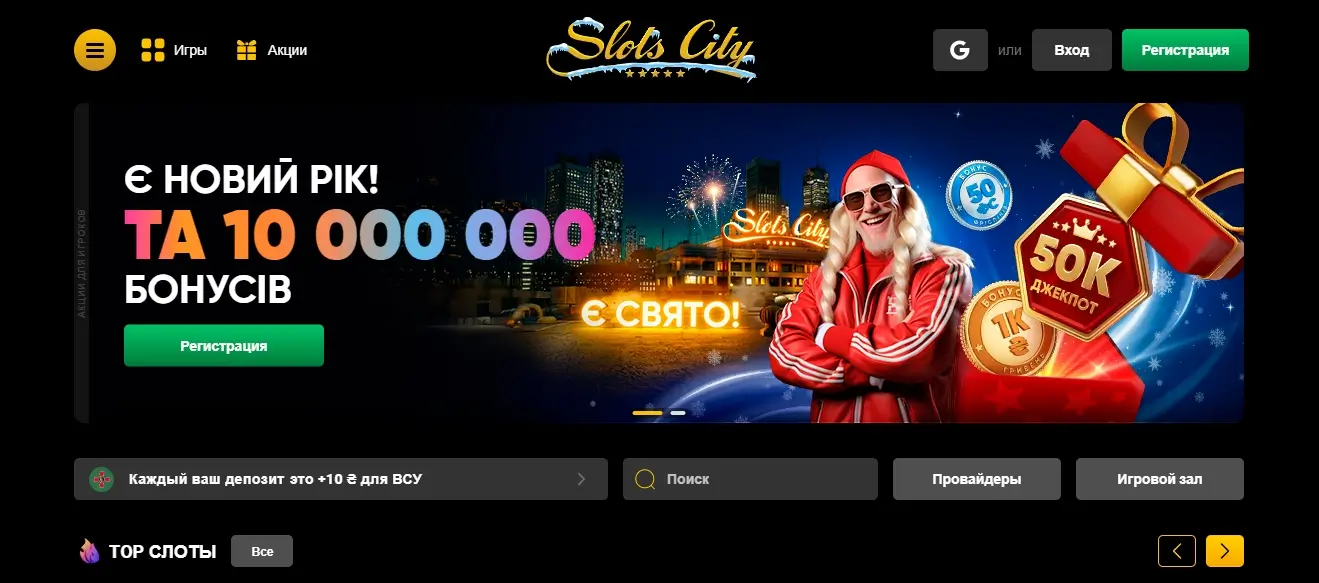Select the second banner slide indicator
Screen dimensions: 1319x583
pos(678,412)
